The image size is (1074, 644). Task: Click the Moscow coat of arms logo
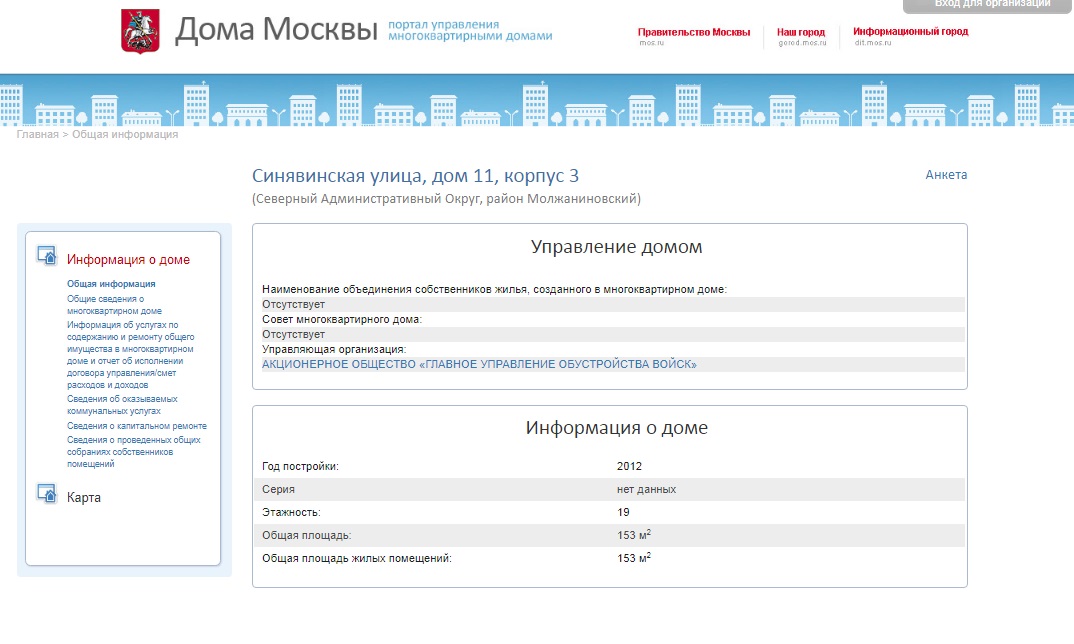click(133, 32)
